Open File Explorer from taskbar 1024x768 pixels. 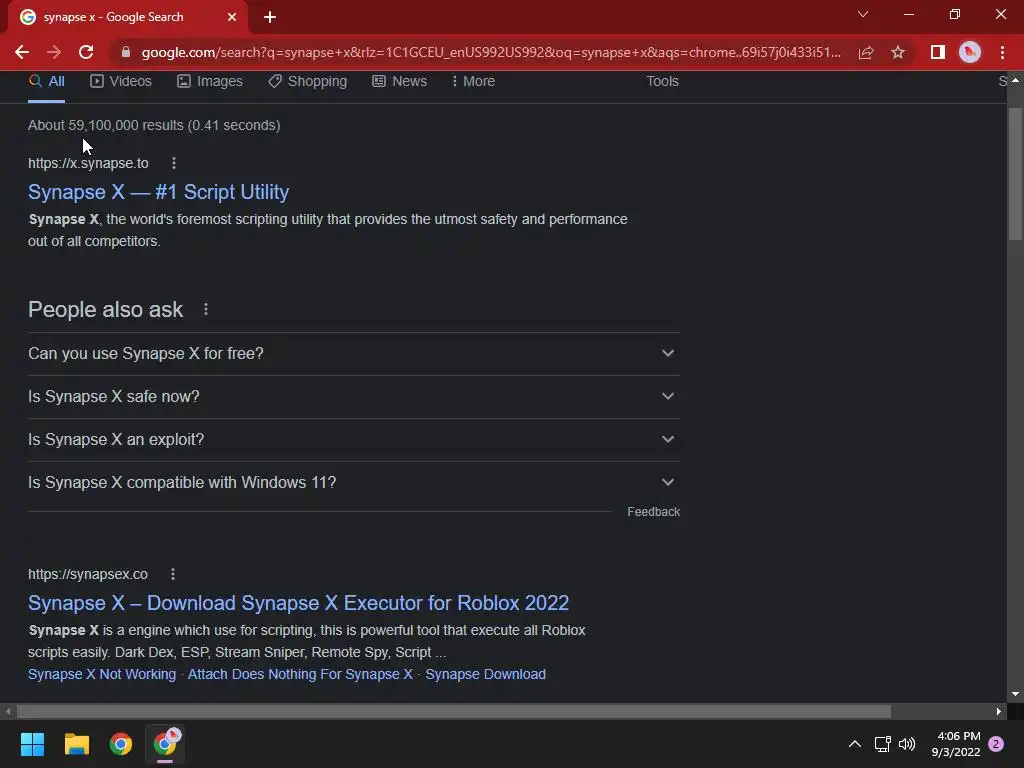(76, 744)
